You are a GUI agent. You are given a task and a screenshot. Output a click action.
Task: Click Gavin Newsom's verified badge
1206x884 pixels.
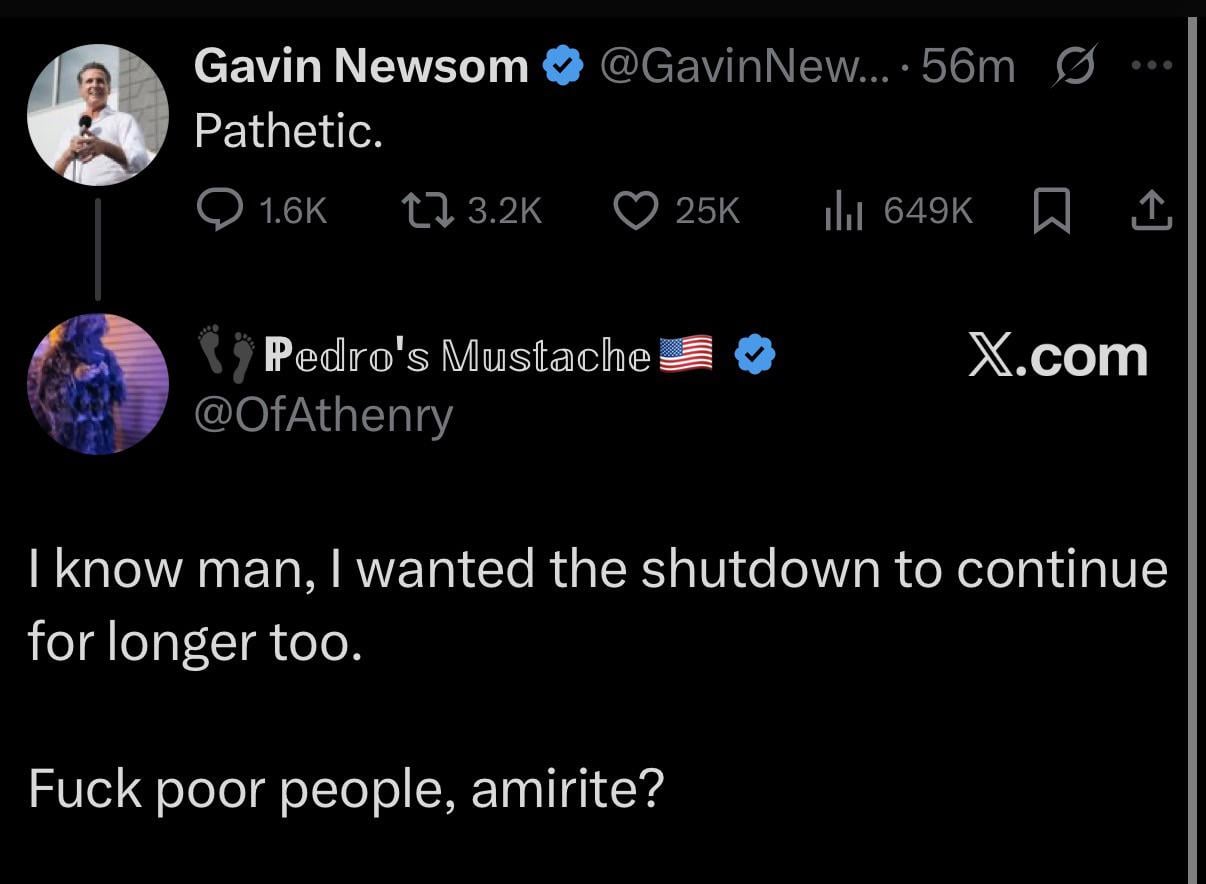point(563,66)
